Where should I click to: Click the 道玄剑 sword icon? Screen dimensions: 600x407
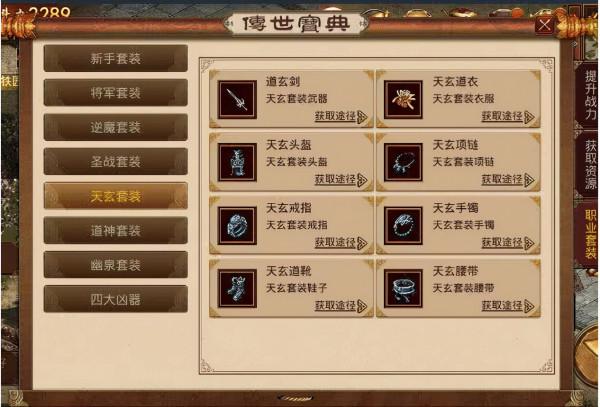(x=237, y=99)
